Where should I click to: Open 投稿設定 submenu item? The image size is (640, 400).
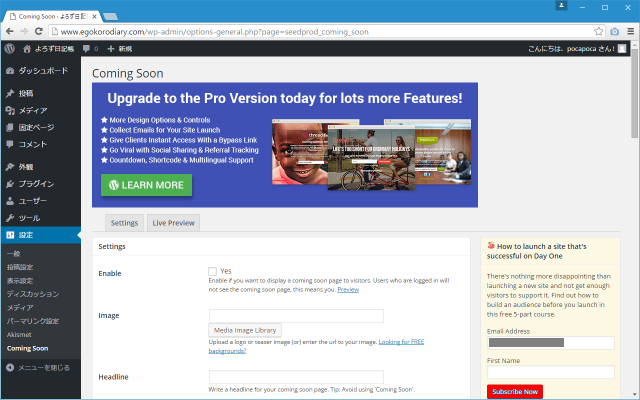pyautogui.click(x=20, y=267)
